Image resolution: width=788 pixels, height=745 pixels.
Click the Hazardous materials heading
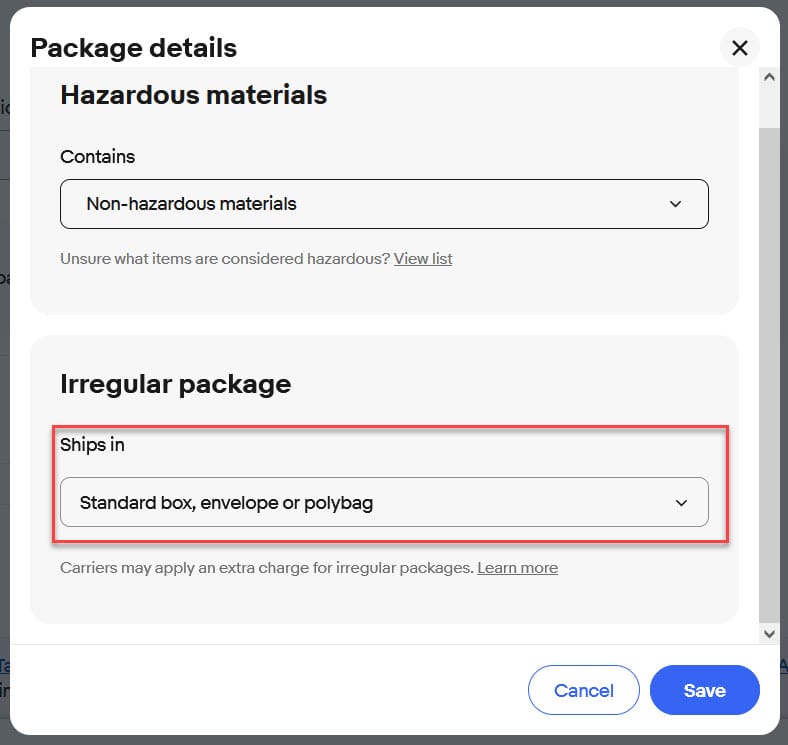[x=194, y=95]
